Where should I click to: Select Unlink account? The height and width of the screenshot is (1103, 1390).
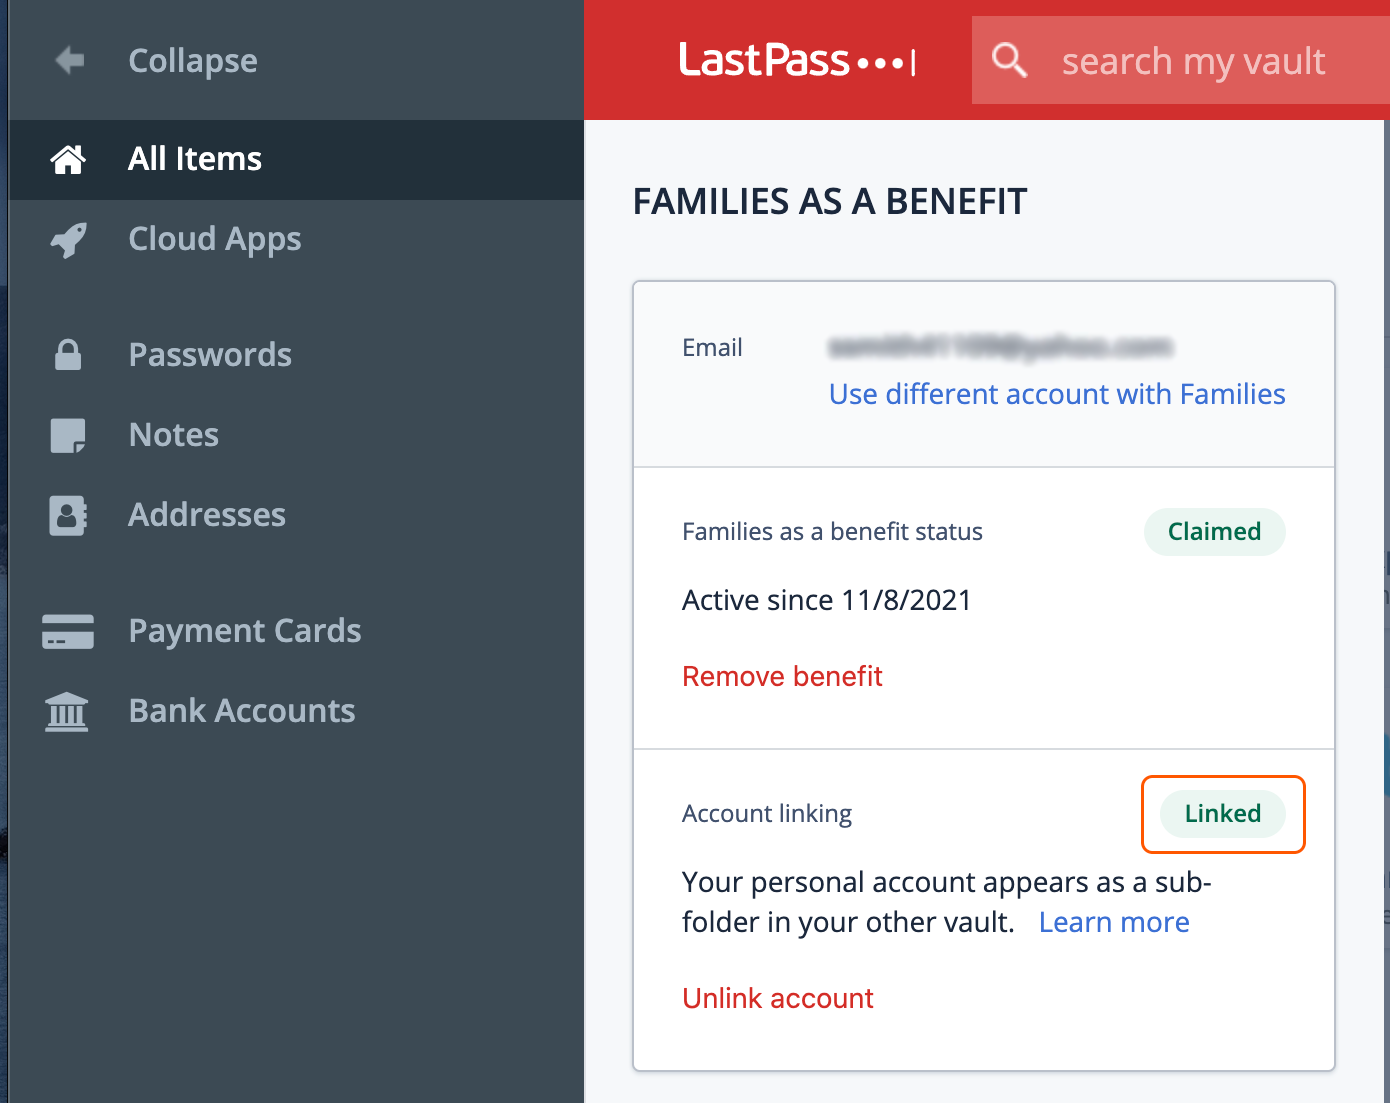(777, 998)
